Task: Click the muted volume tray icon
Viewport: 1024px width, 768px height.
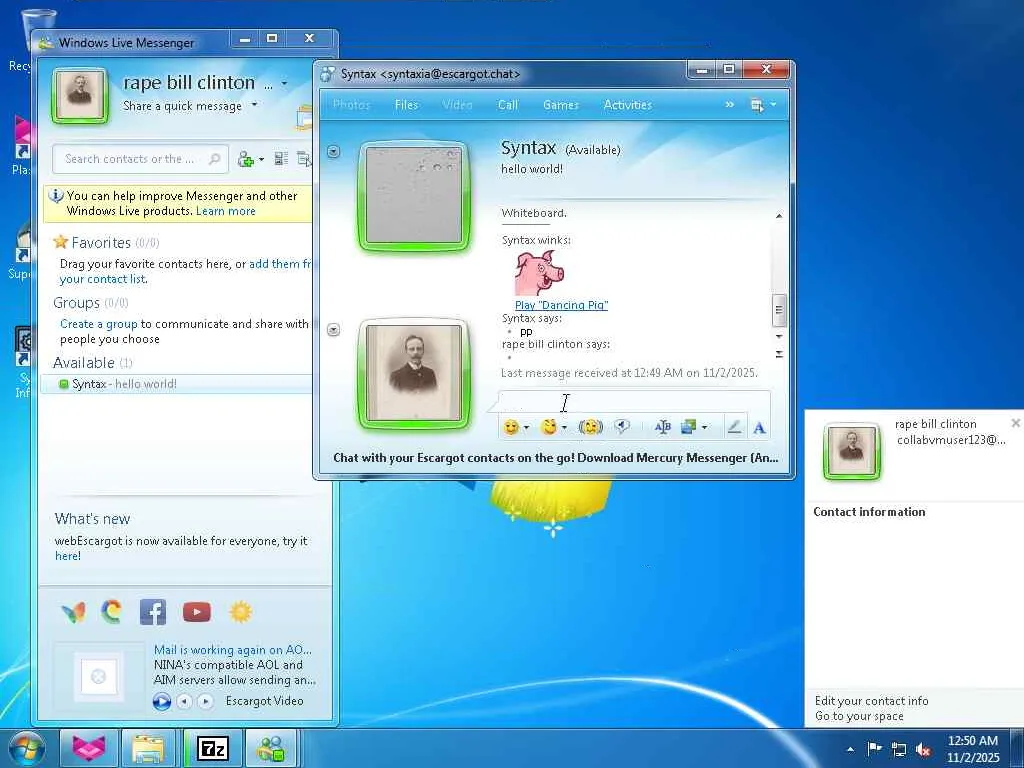Action: (923, 750)
